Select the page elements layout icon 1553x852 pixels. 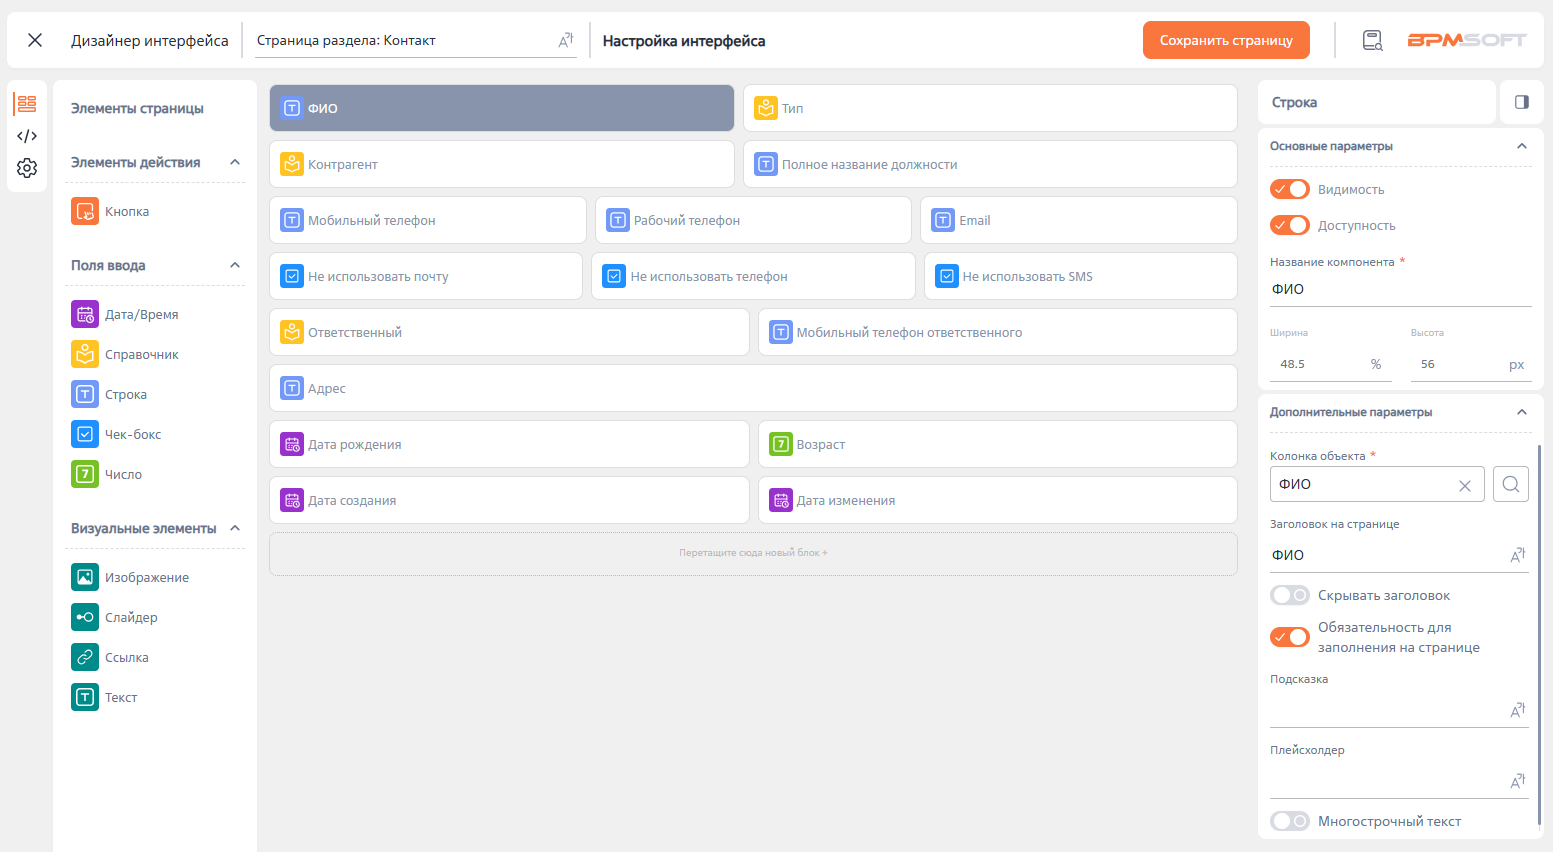tap(27, 104)
